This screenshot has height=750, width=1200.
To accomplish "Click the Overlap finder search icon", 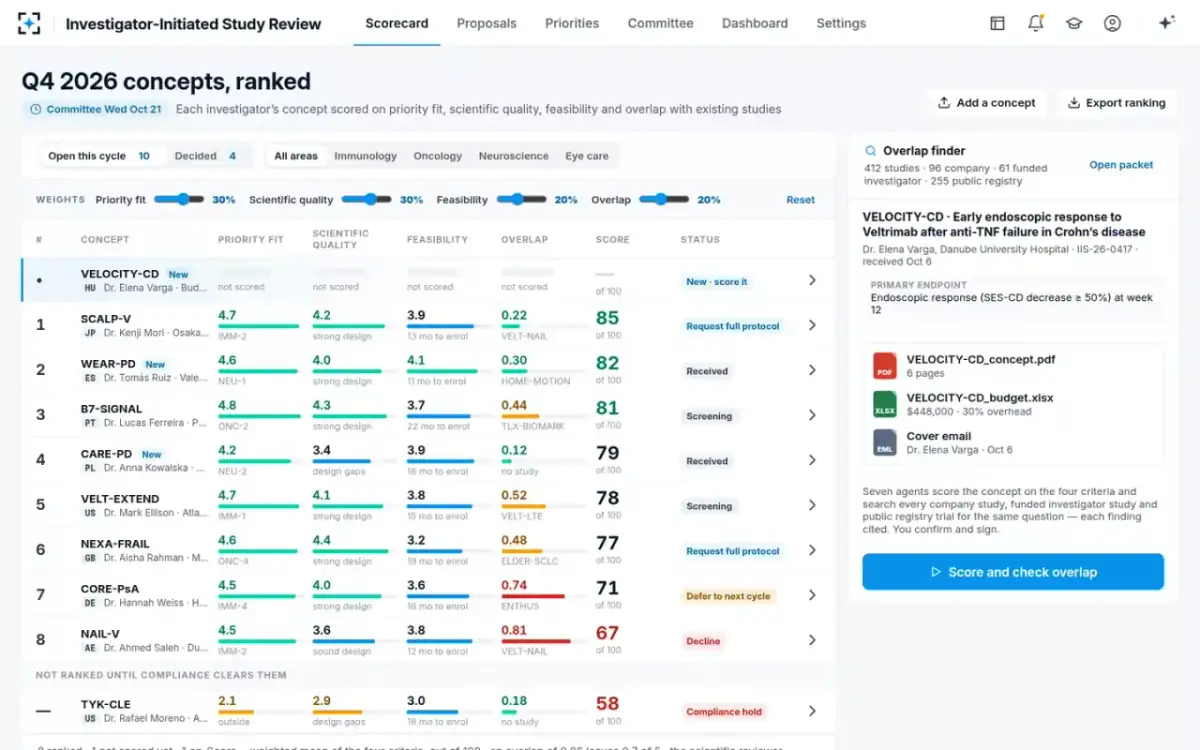I will tap(871, 151).
